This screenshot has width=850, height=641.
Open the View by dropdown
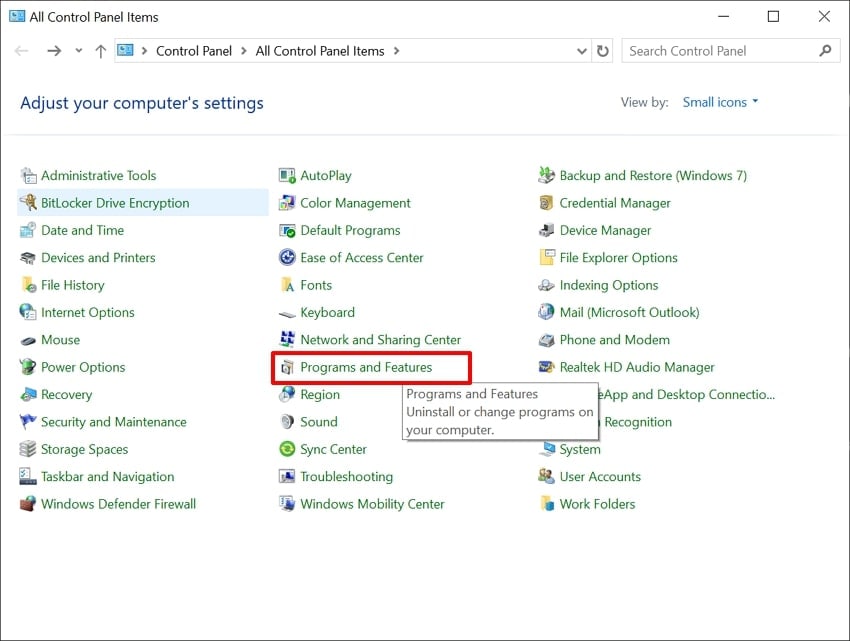click(x=720, y=101)
